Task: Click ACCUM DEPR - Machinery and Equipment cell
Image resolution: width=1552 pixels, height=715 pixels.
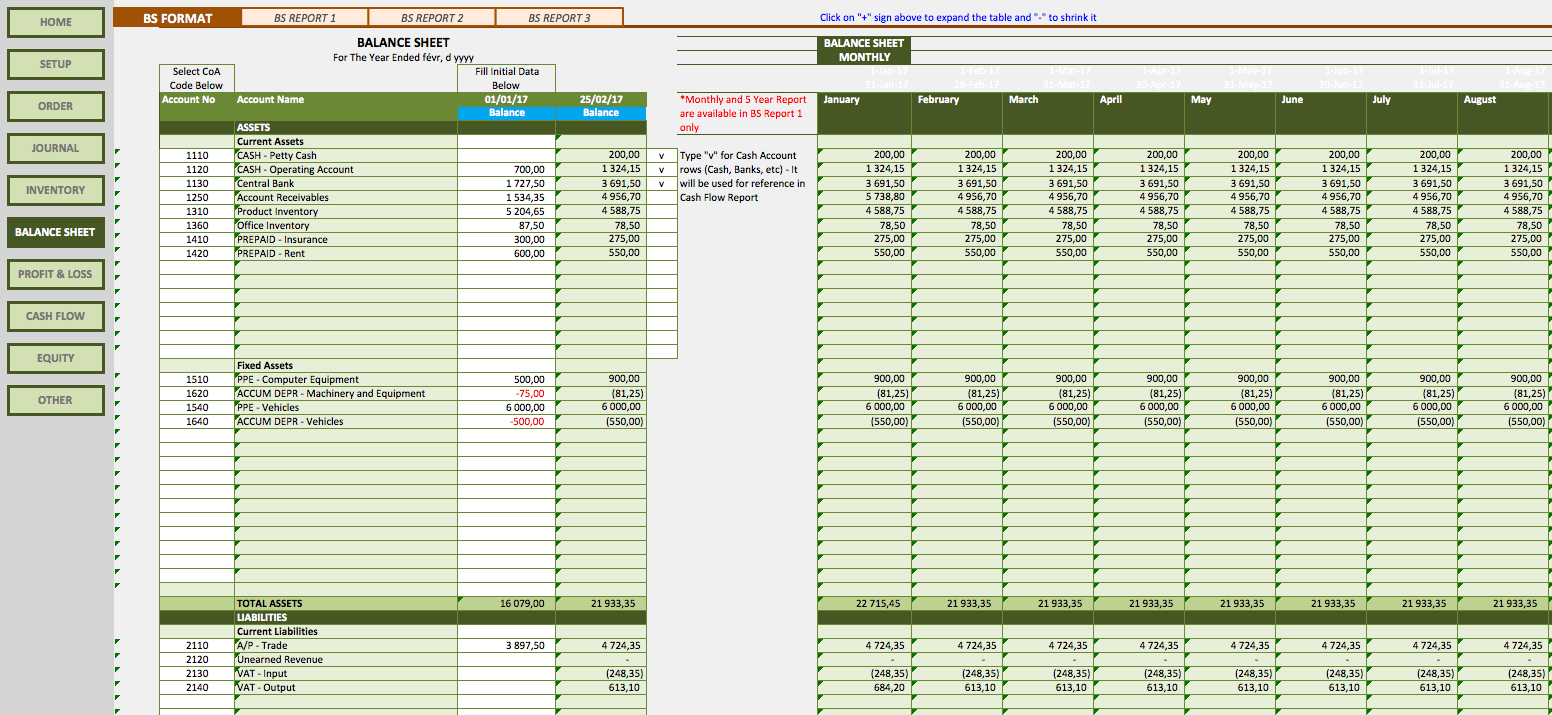Action: (x=346, y=394)
